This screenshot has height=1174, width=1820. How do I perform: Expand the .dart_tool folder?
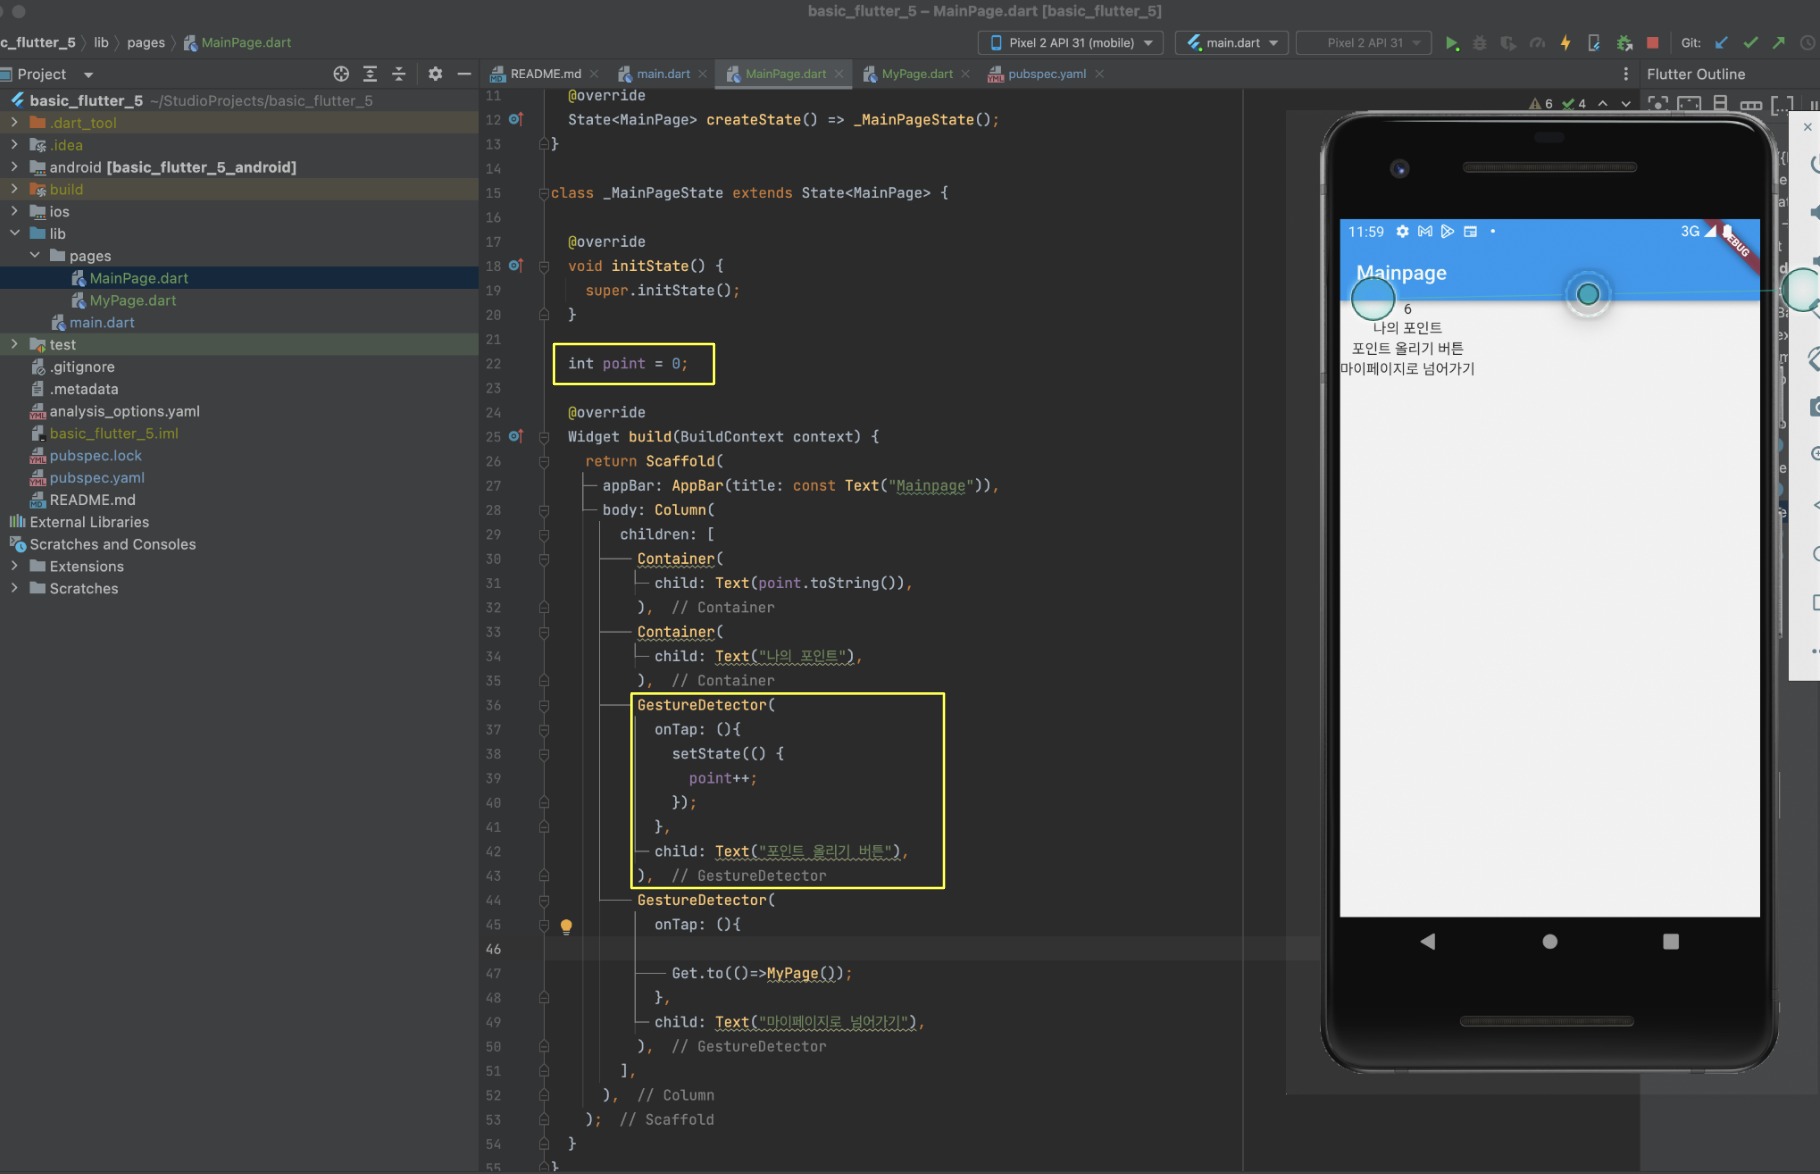(14, 122)
